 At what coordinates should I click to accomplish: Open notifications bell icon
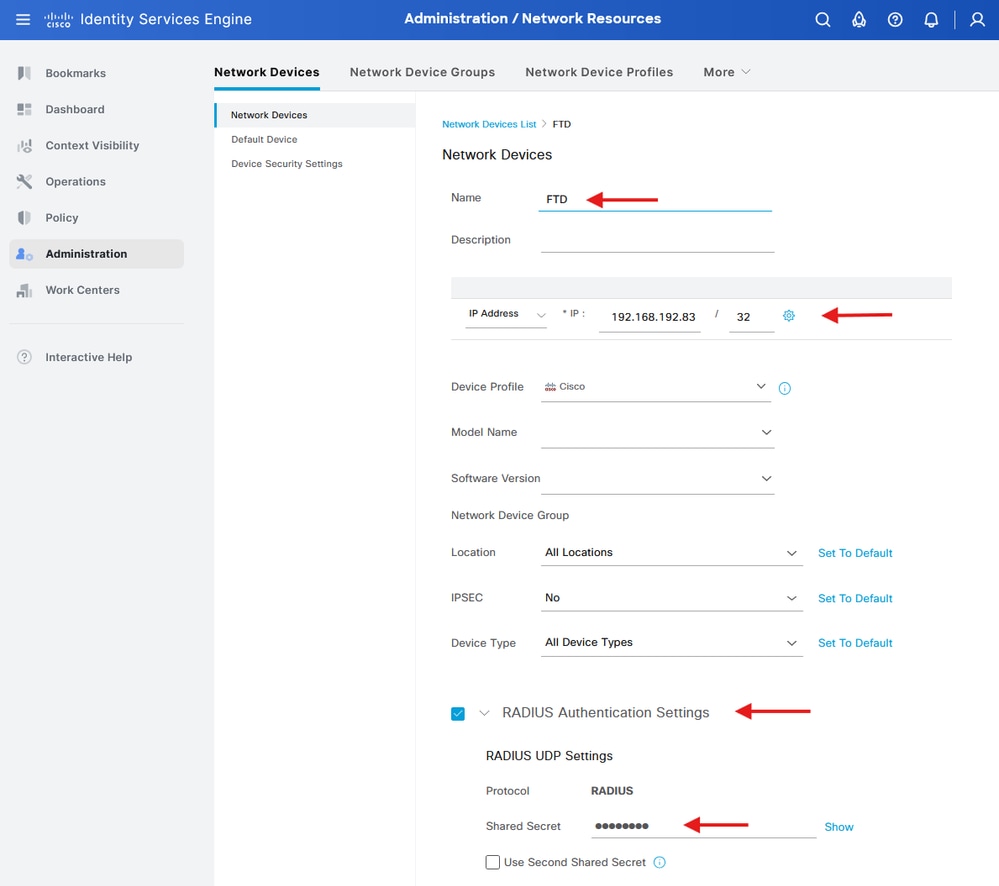pyautogui.click(x=931, y=20)
